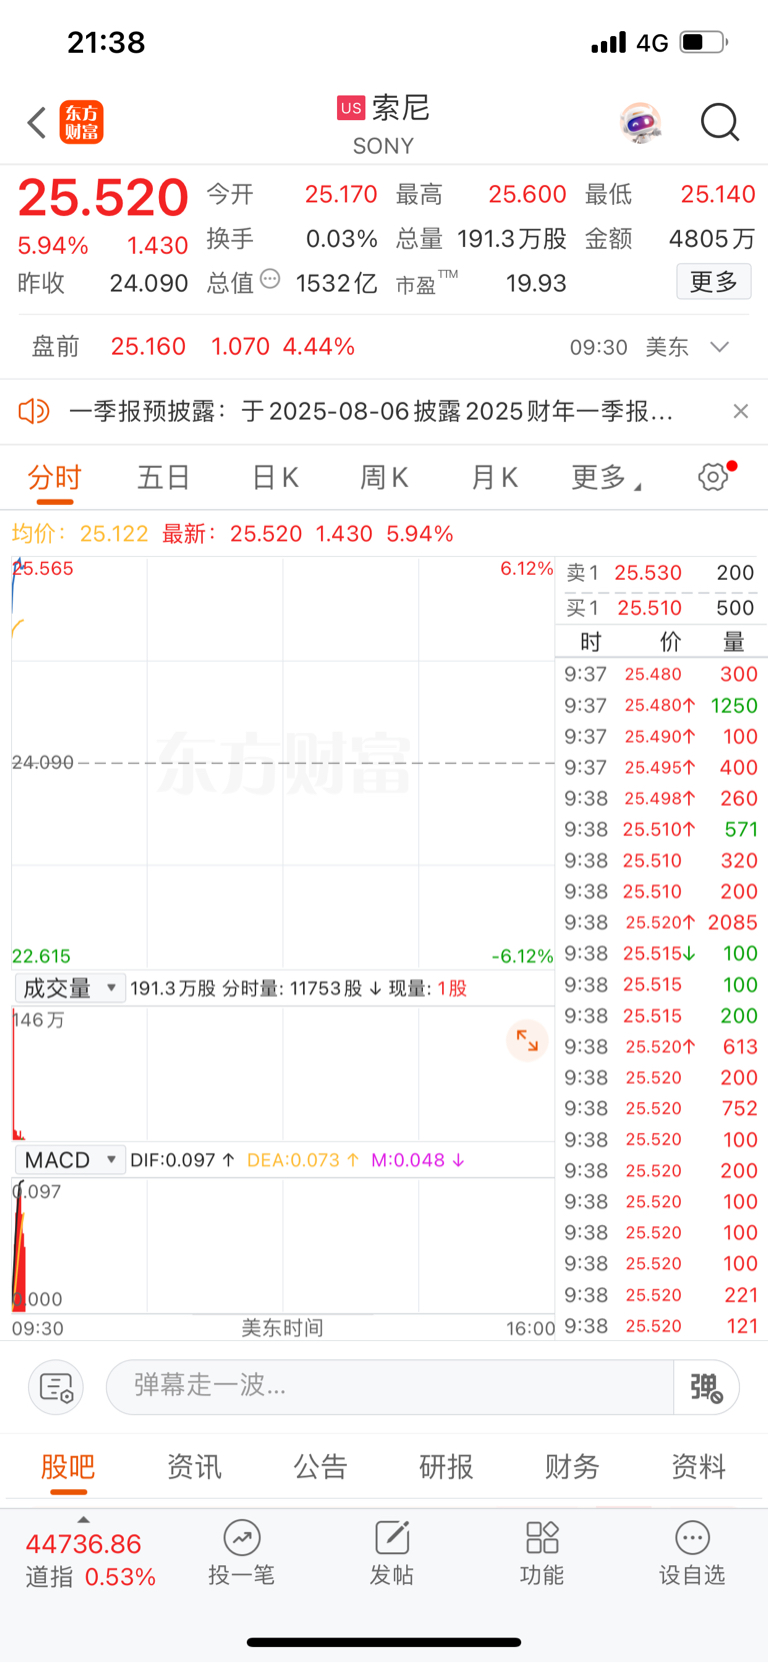Tap the DIF:0.097 indicator value
Viewport: 768px width, 1663px height.
(183, 1160)
